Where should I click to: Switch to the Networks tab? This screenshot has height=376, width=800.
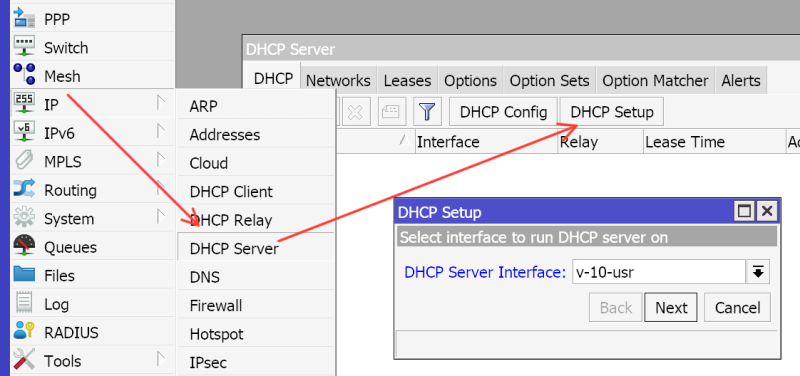pyautogui.click(x=338, y=81)
